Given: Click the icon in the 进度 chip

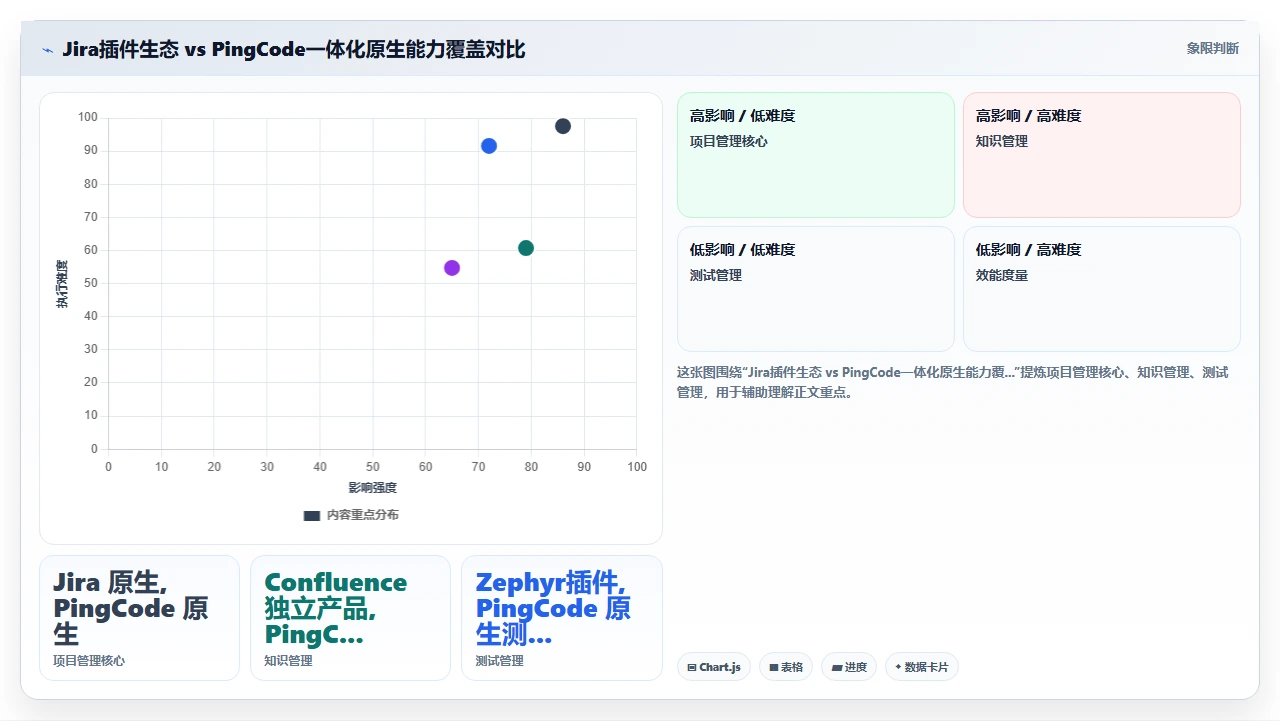Looking at the screenshot, I should click(837, 668).
